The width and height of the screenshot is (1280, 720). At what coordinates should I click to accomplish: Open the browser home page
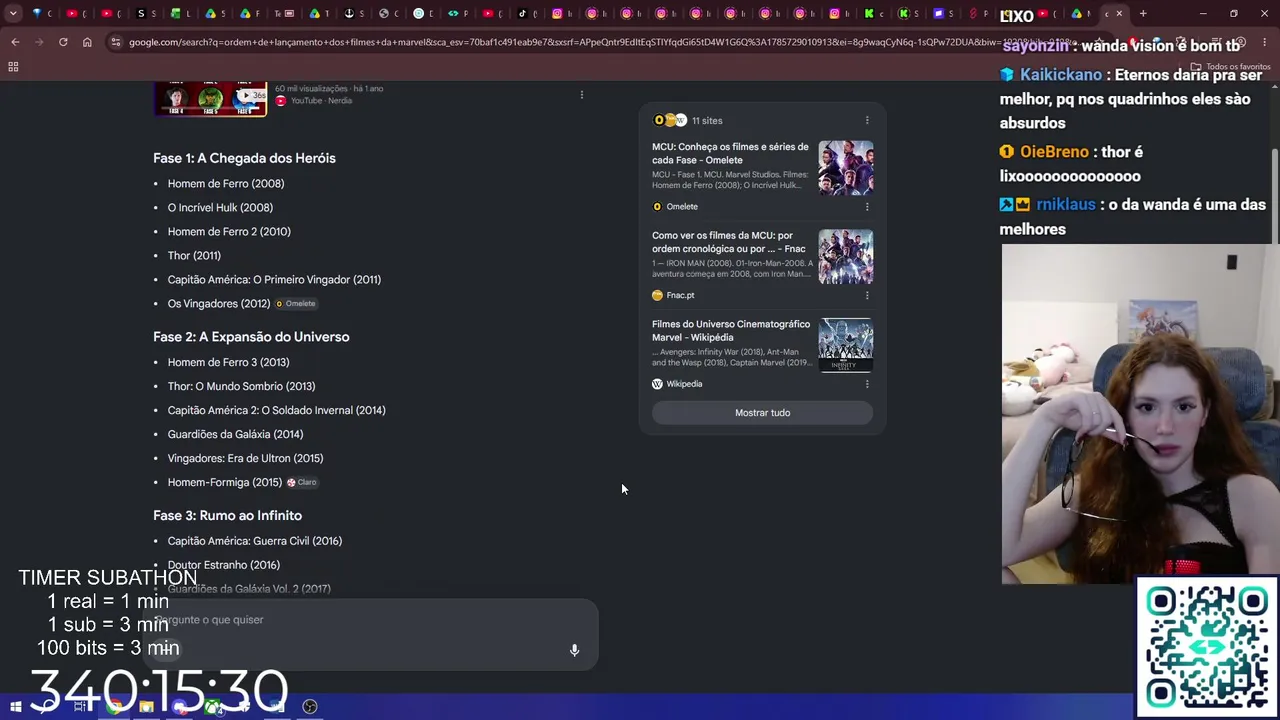pyautogui.click(x=87, y=42)
